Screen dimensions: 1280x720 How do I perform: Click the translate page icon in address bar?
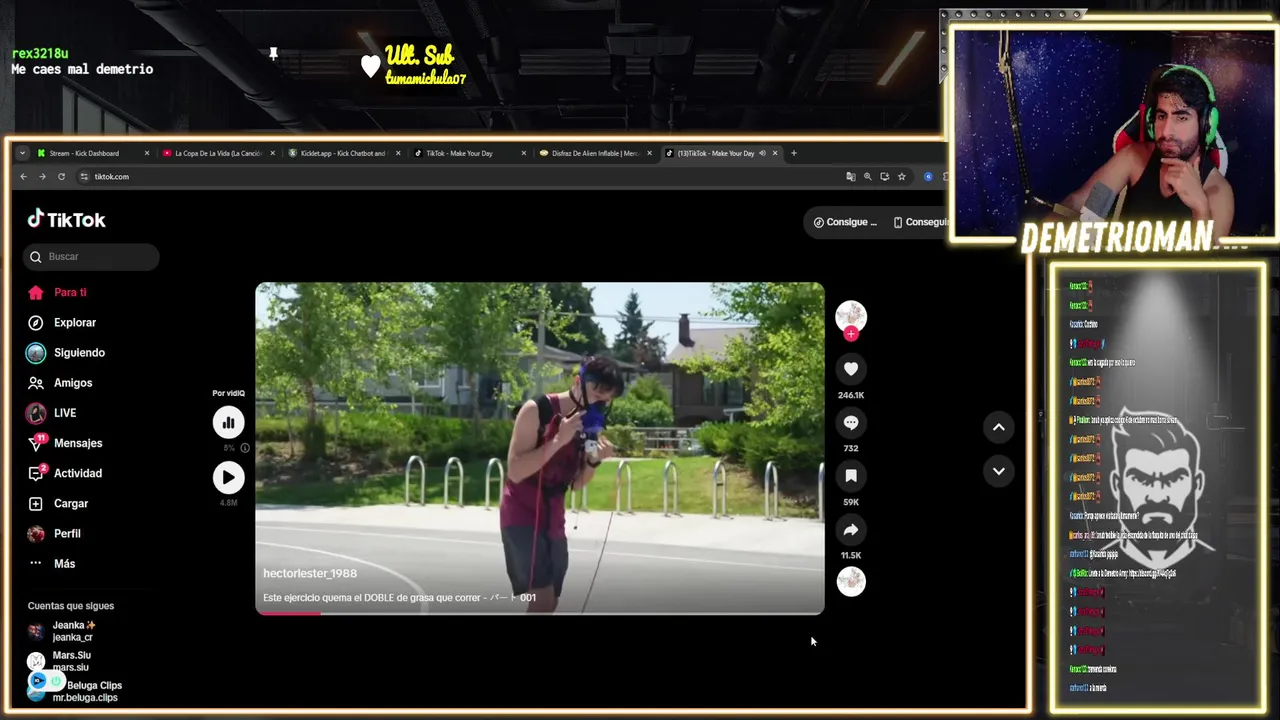(x=850, y=176)
